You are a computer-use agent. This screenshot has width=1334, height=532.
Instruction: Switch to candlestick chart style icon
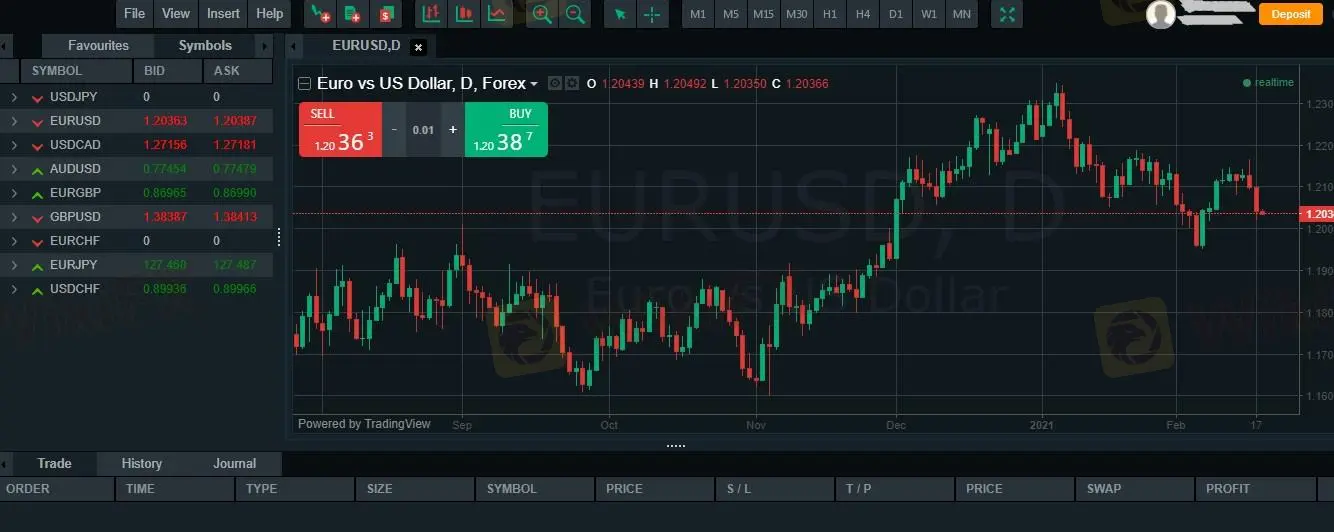pyautogui.click(x=464, y=14)
